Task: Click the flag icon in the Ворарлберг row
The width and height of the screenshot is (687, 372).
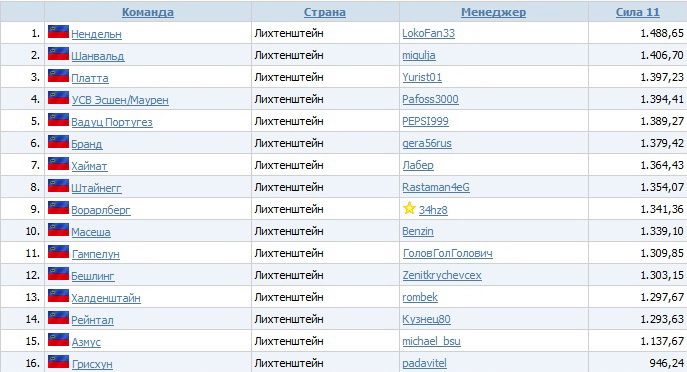Action: coord(58,207)
